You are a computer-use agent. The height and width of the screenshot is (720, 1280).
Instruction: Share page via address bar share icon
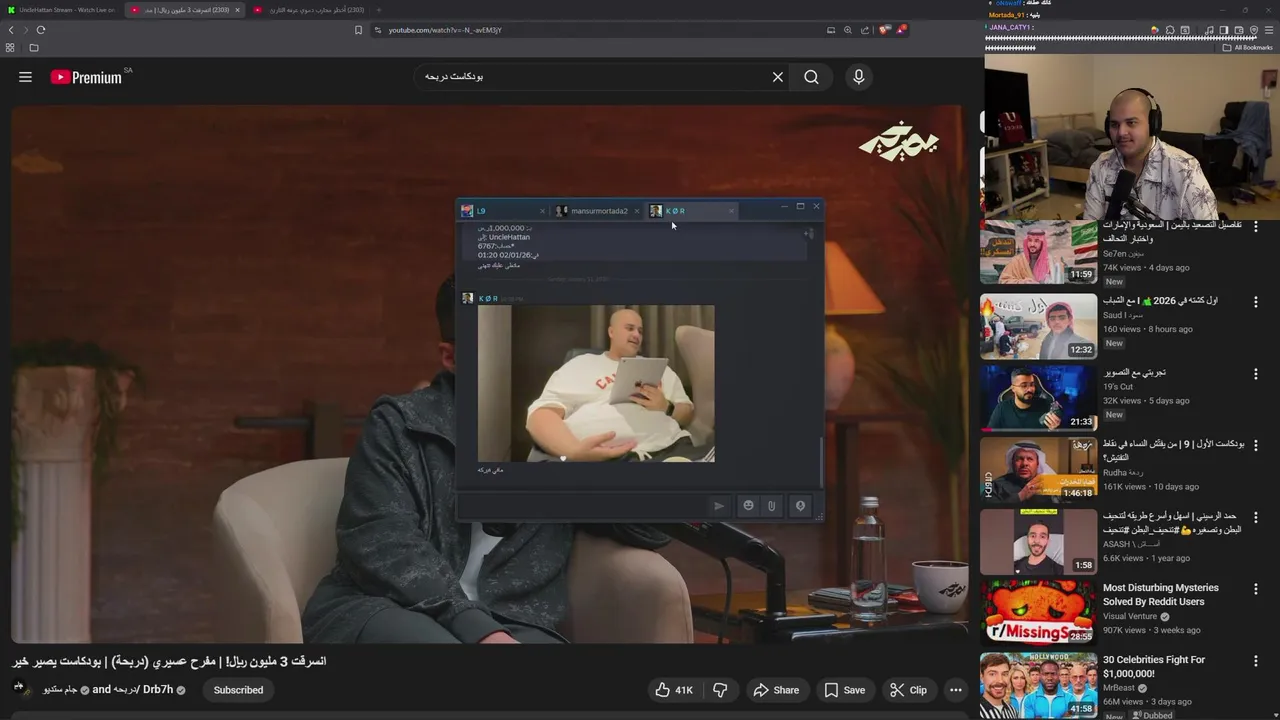click(x=865, y=30)
